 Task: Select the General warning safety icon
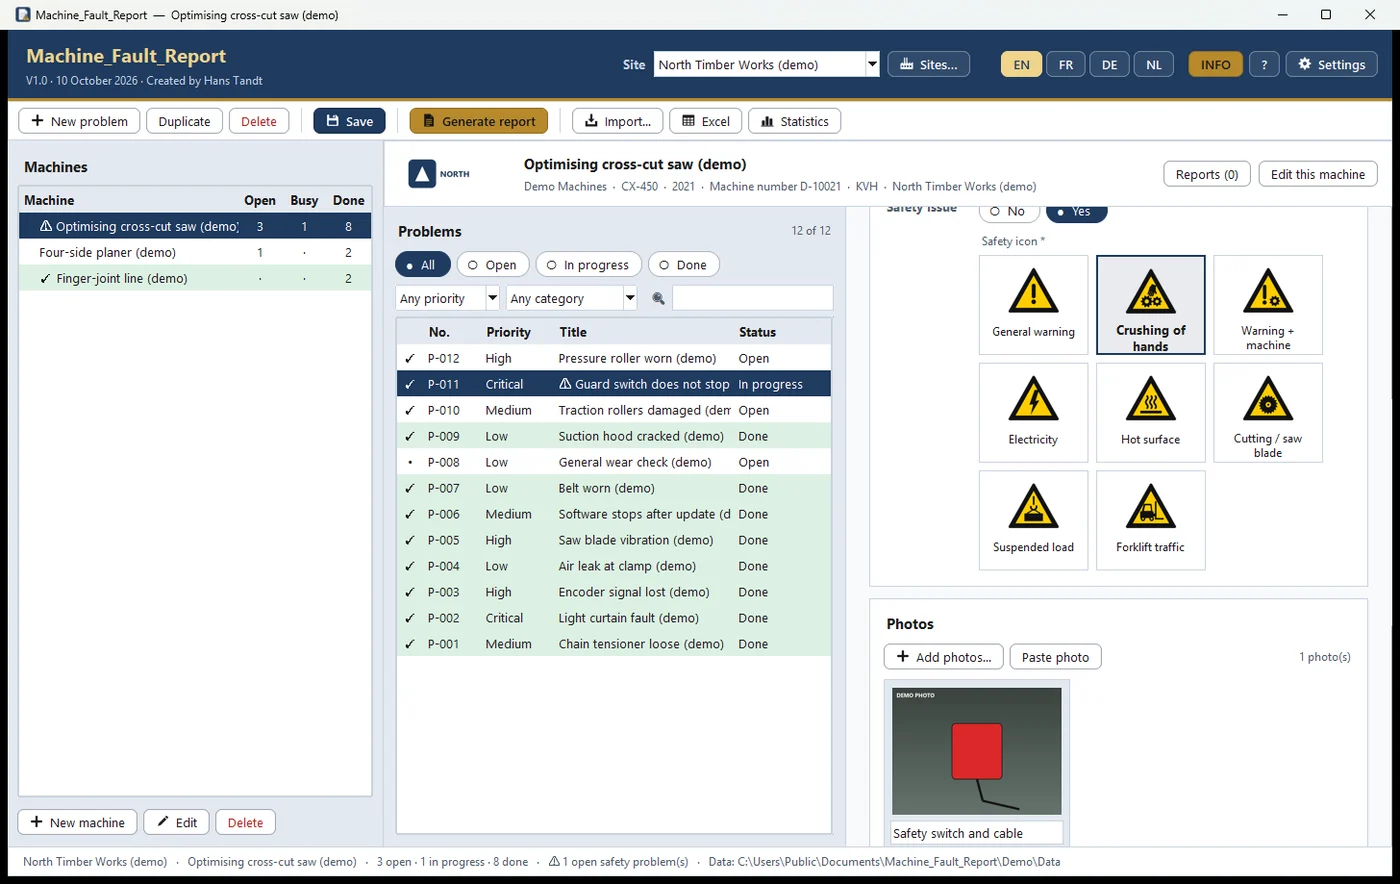click(1034, 305)
